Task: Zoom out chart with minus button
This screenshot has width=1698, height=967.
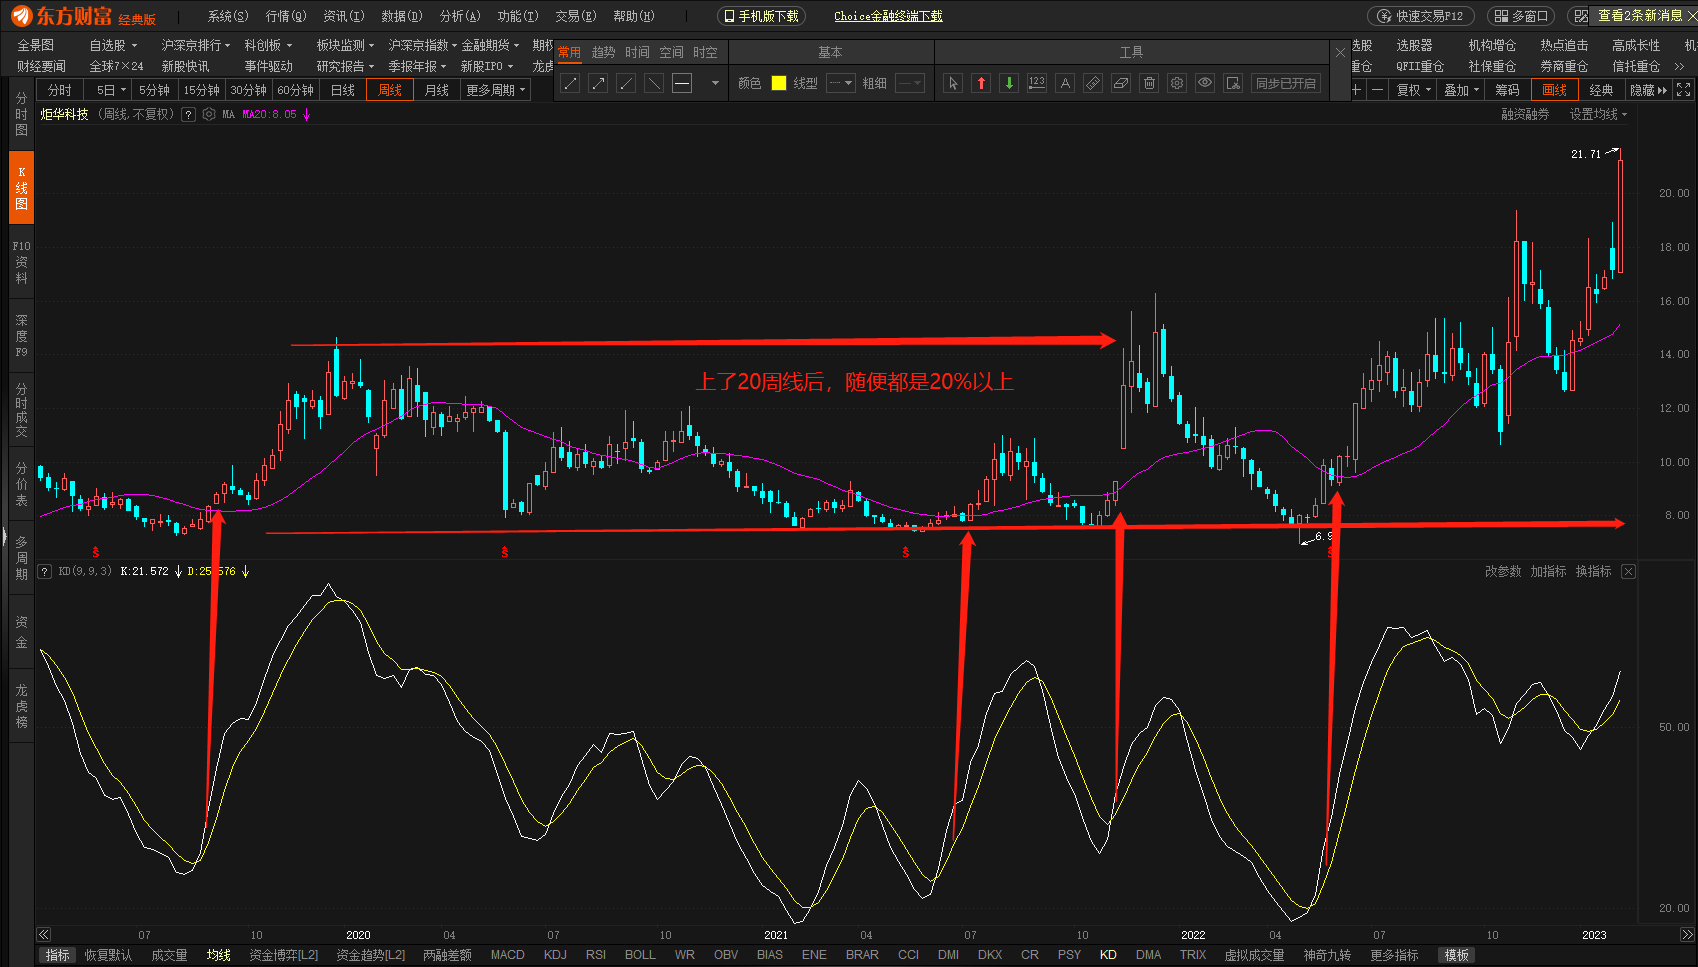Action: pyautogui.click(x=1377, y=90)
